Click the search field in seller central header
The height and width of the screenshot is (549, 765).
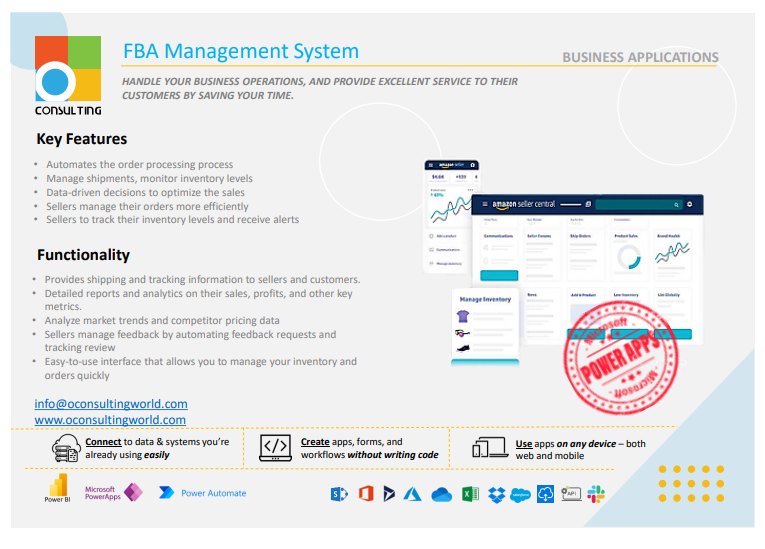point(639,204)
